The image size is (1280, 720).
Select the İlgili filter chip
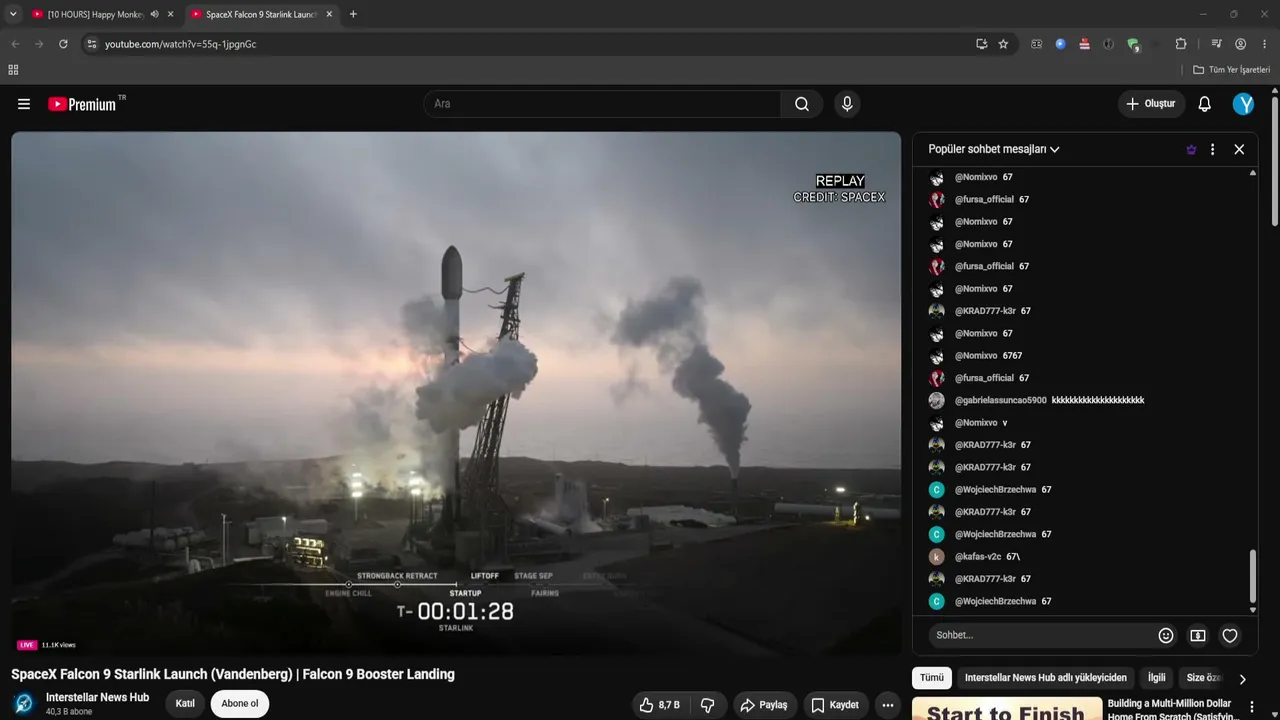[1157, 678]
